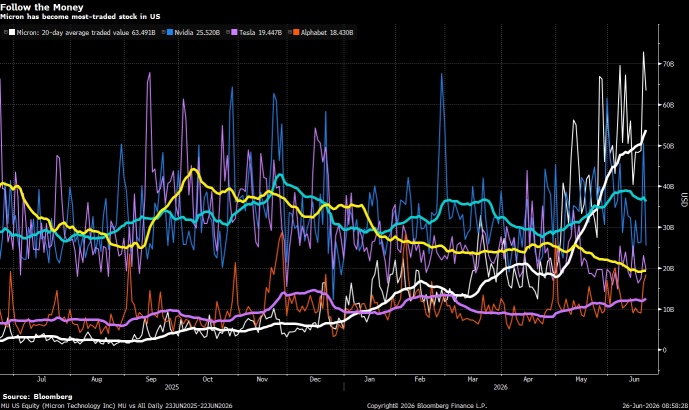
Task: Click the May month label on x-axis
Action: [x=581, y=379]
